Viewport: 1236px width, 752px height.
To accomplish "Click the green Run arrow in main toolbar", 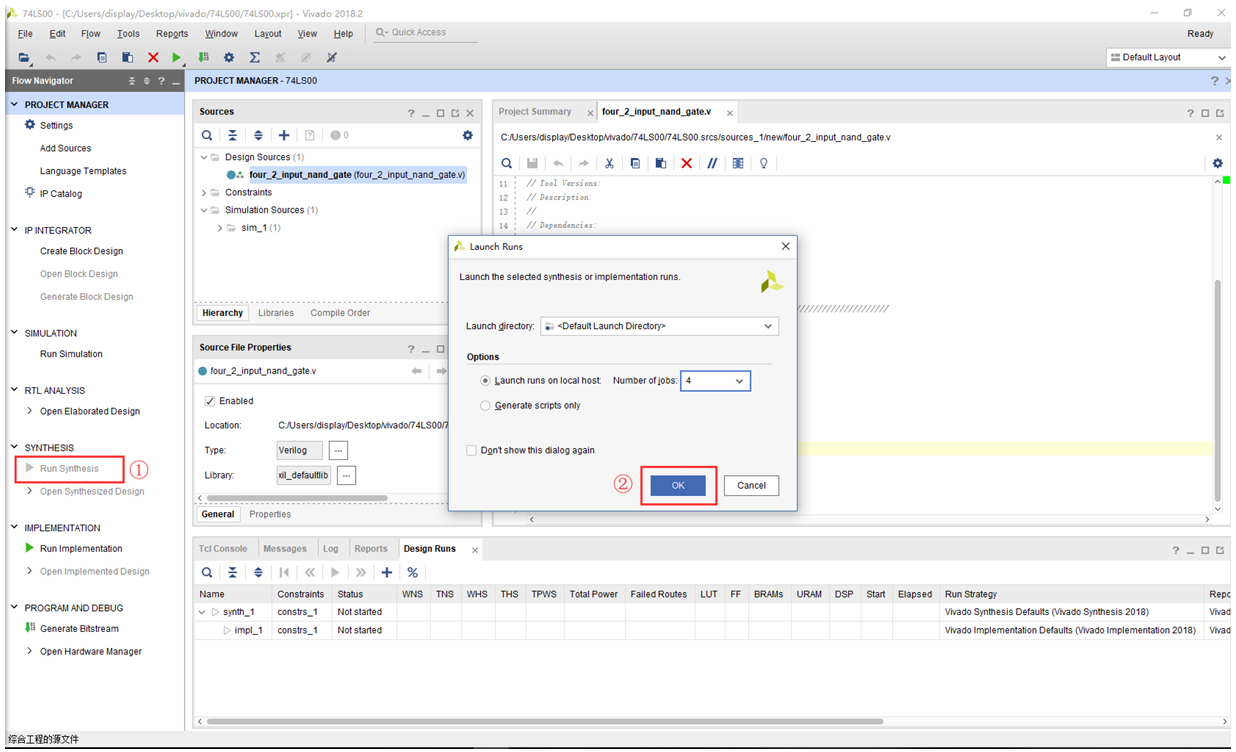I will click(177, 58).
